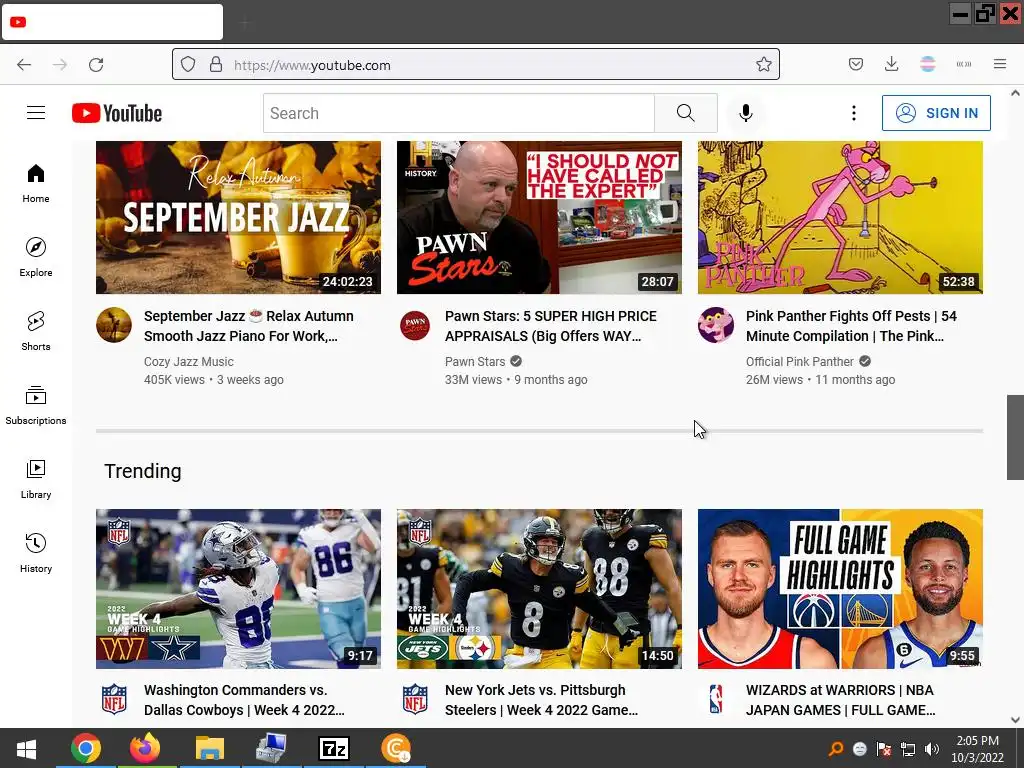
Task: Click the Firefox taskbar icon
Action: point(145,748)
